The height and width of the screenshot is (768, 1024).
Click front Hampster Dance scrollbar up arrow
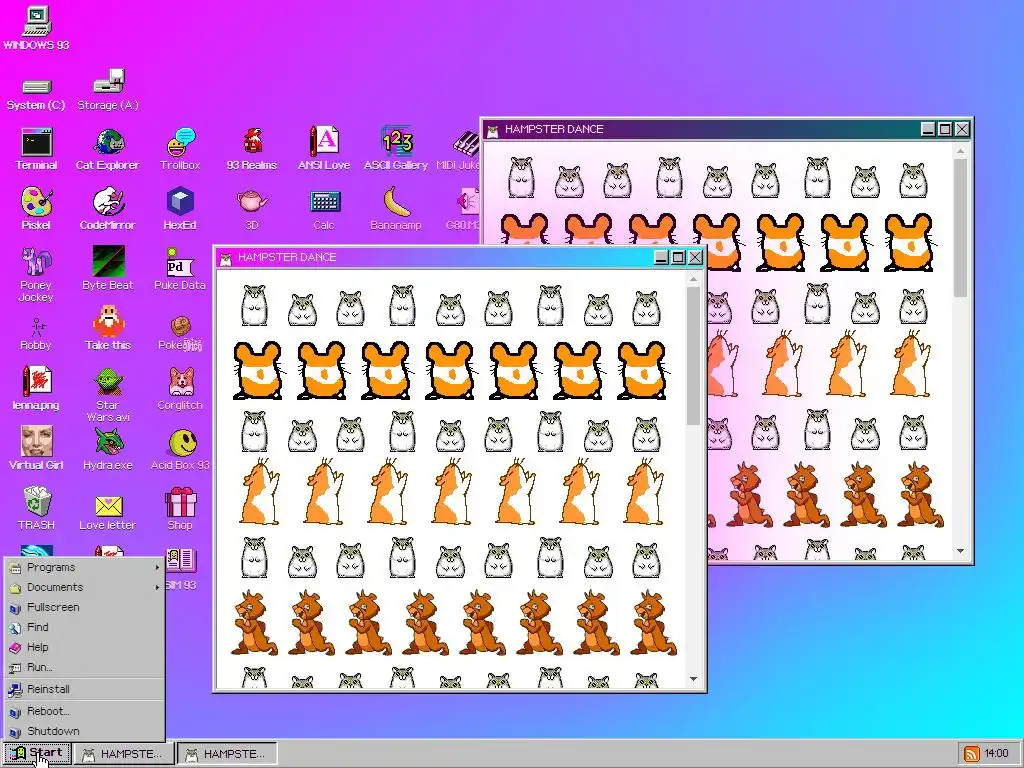click(x=694, y=280)
